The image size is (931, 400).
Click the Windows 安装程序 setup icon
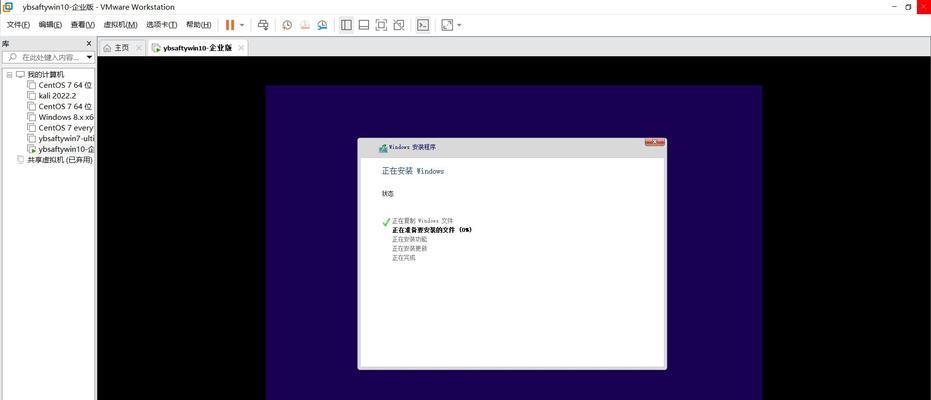tap(383, 148)
